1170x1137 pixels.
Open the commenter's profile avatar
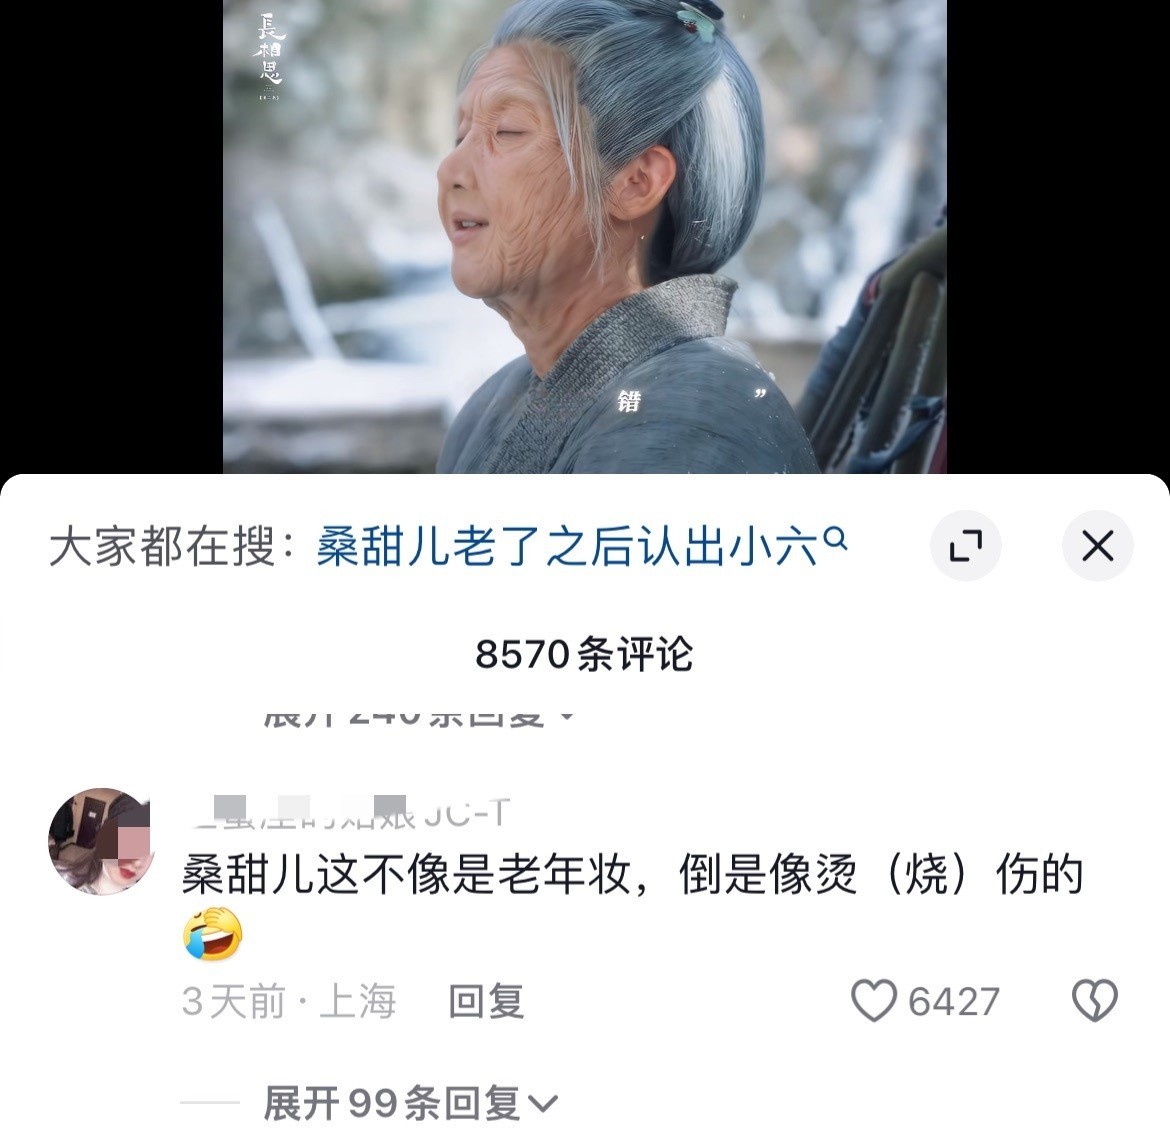point(101,841)
